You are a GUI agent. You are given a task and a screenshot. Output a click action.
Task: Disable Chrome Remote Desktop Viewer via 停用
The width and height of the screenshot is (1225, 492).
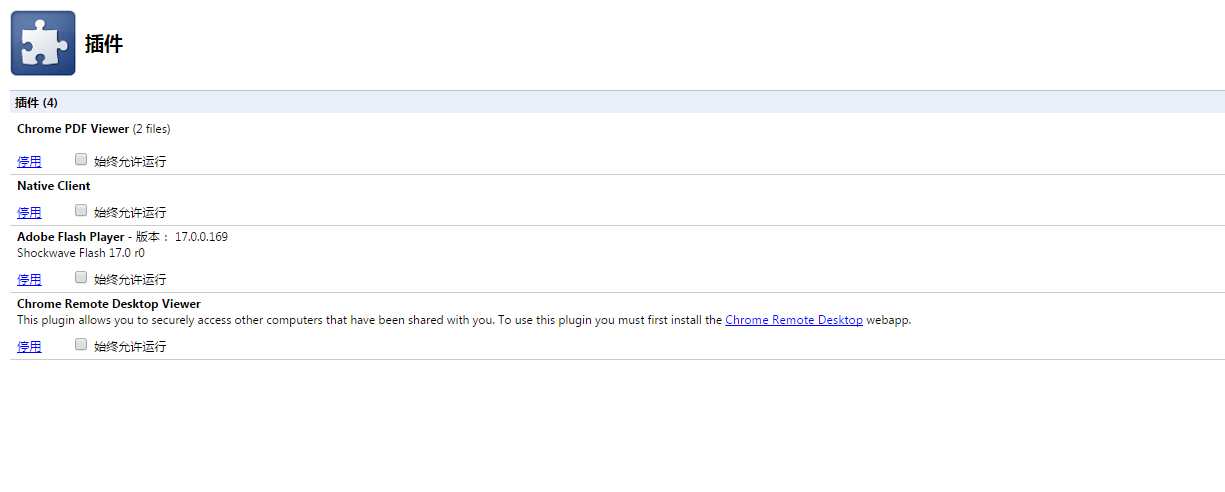click(x=29, y=347)
